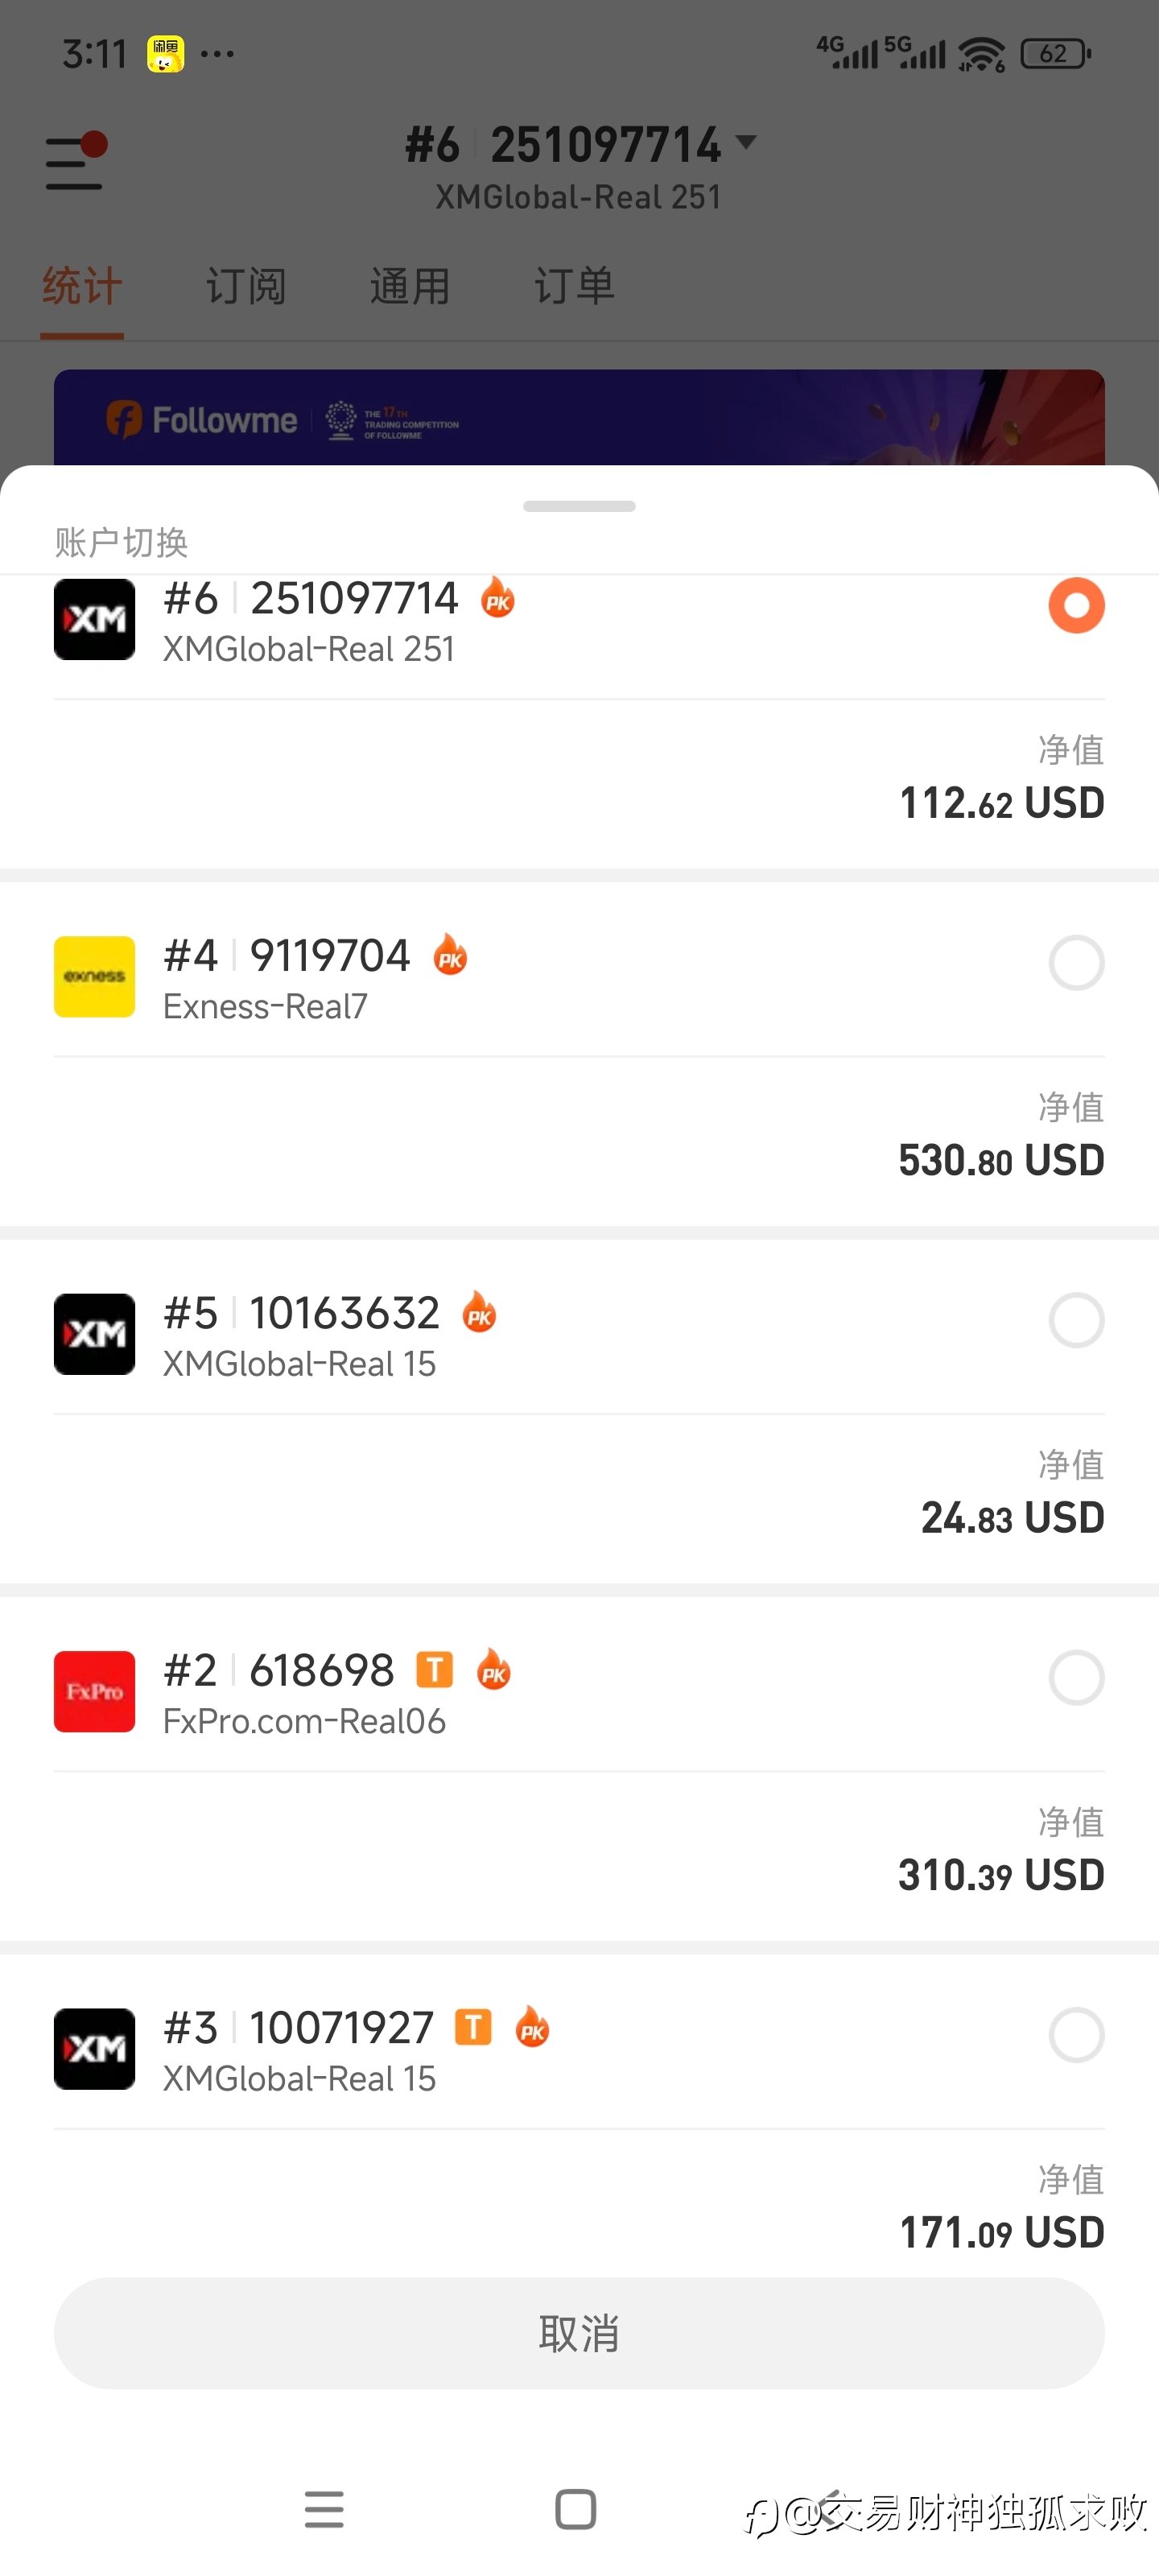Tap the orange T badge beside 618698
This screenshot has width=1159, height=2576.
click(434, 1669)
